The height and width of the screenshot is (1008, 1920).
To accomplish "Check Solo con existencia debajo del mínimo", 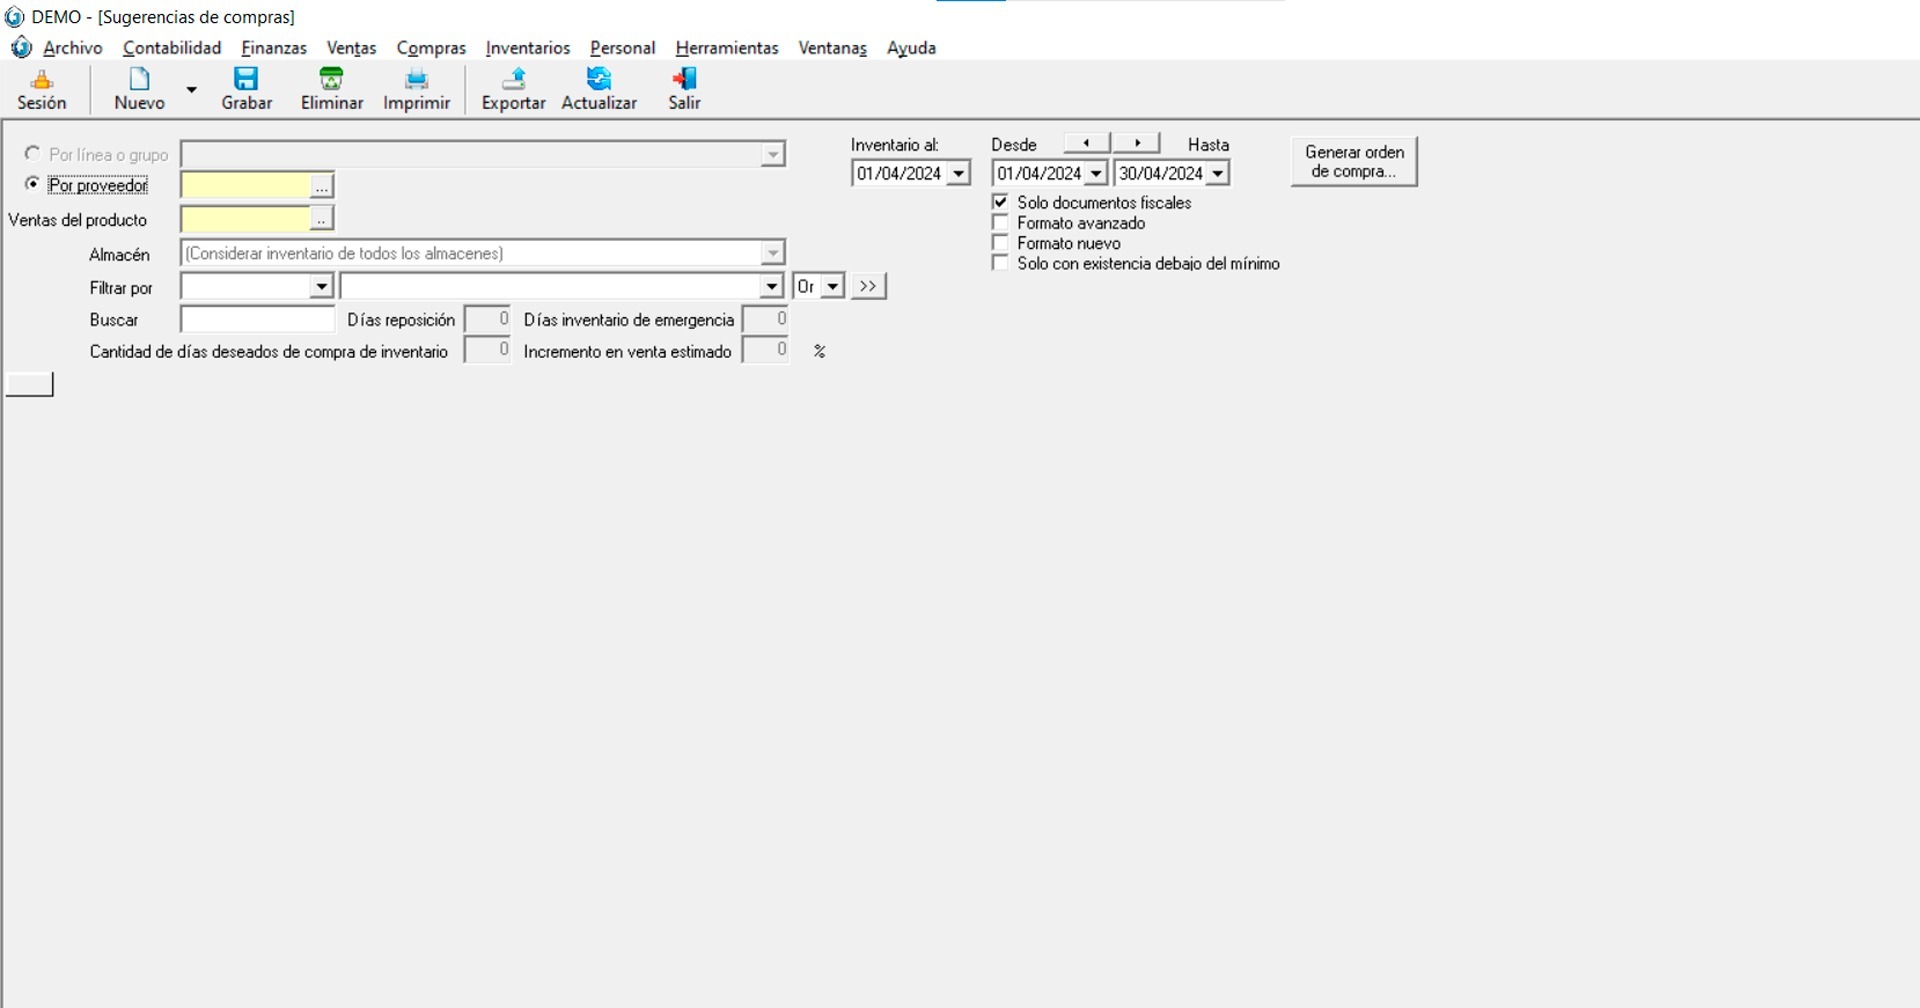I will (1000, 263).
